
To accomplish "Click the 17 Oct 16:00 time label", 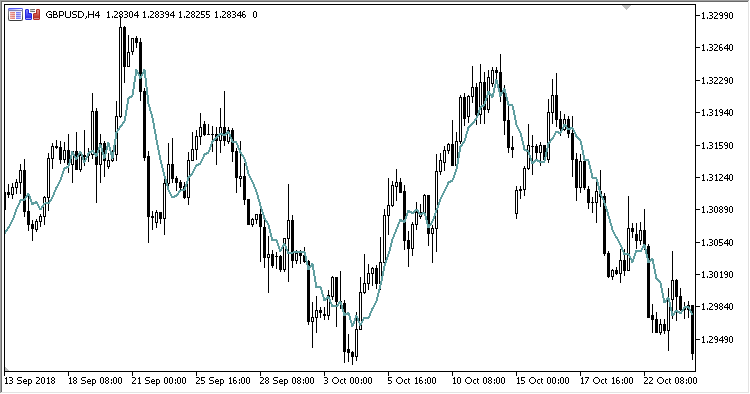I will coord(607,381).
